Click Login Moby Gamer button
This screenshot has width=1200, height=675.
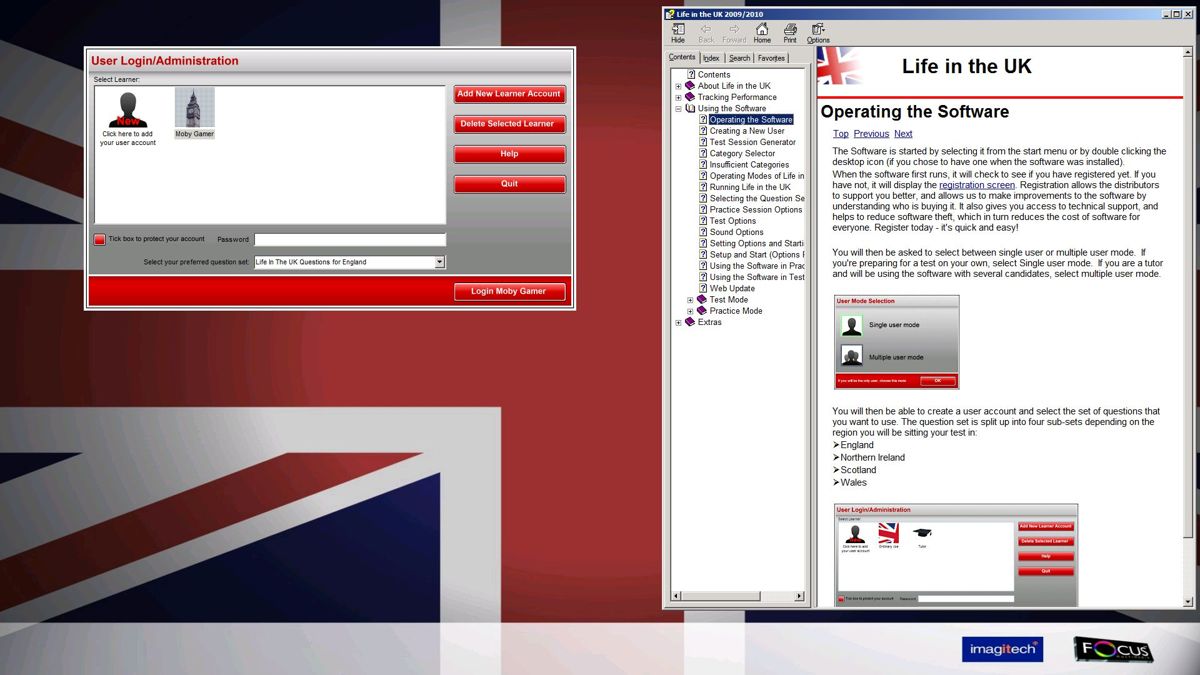pos(509,291)
